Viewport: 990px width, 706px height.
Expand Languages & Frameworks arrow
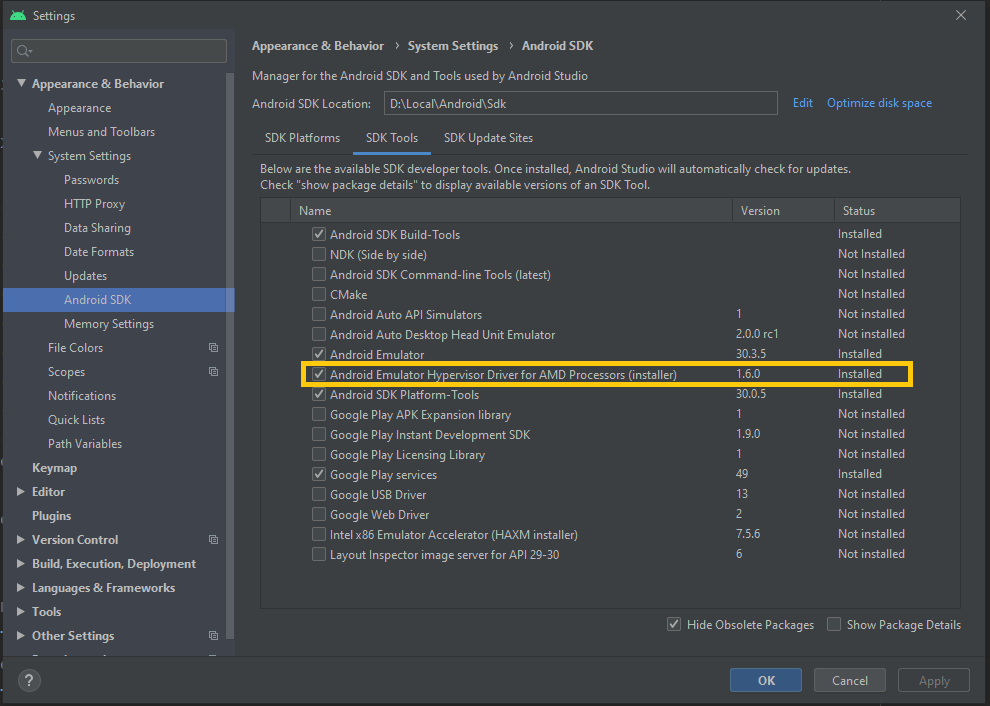point(21,587)
